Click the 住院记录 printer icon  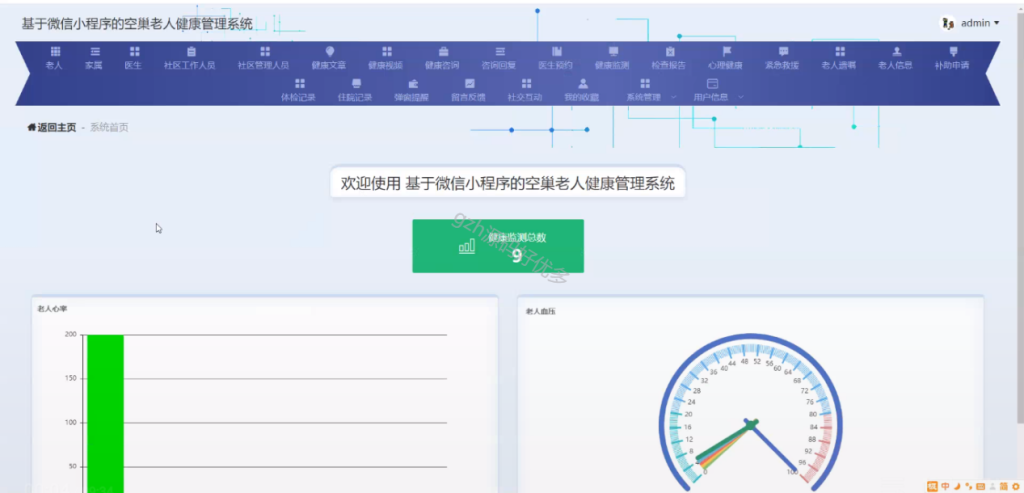coord(356,84)
